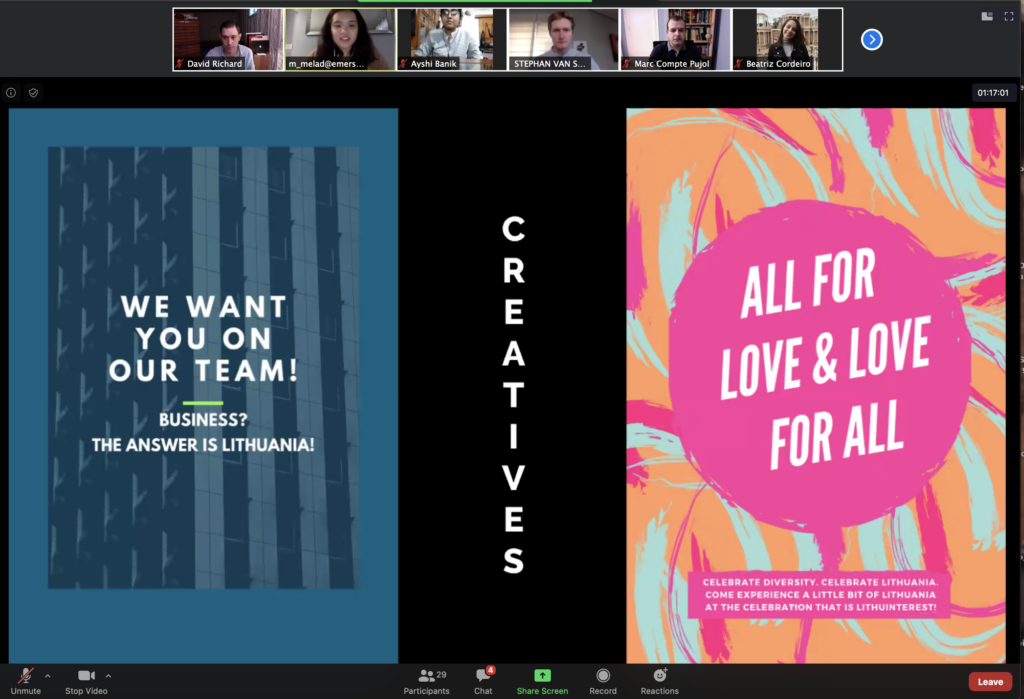Viewport: 1024px width, 699px height.
Task: Click the meeting timer display
Action: [x=994, y=93]
